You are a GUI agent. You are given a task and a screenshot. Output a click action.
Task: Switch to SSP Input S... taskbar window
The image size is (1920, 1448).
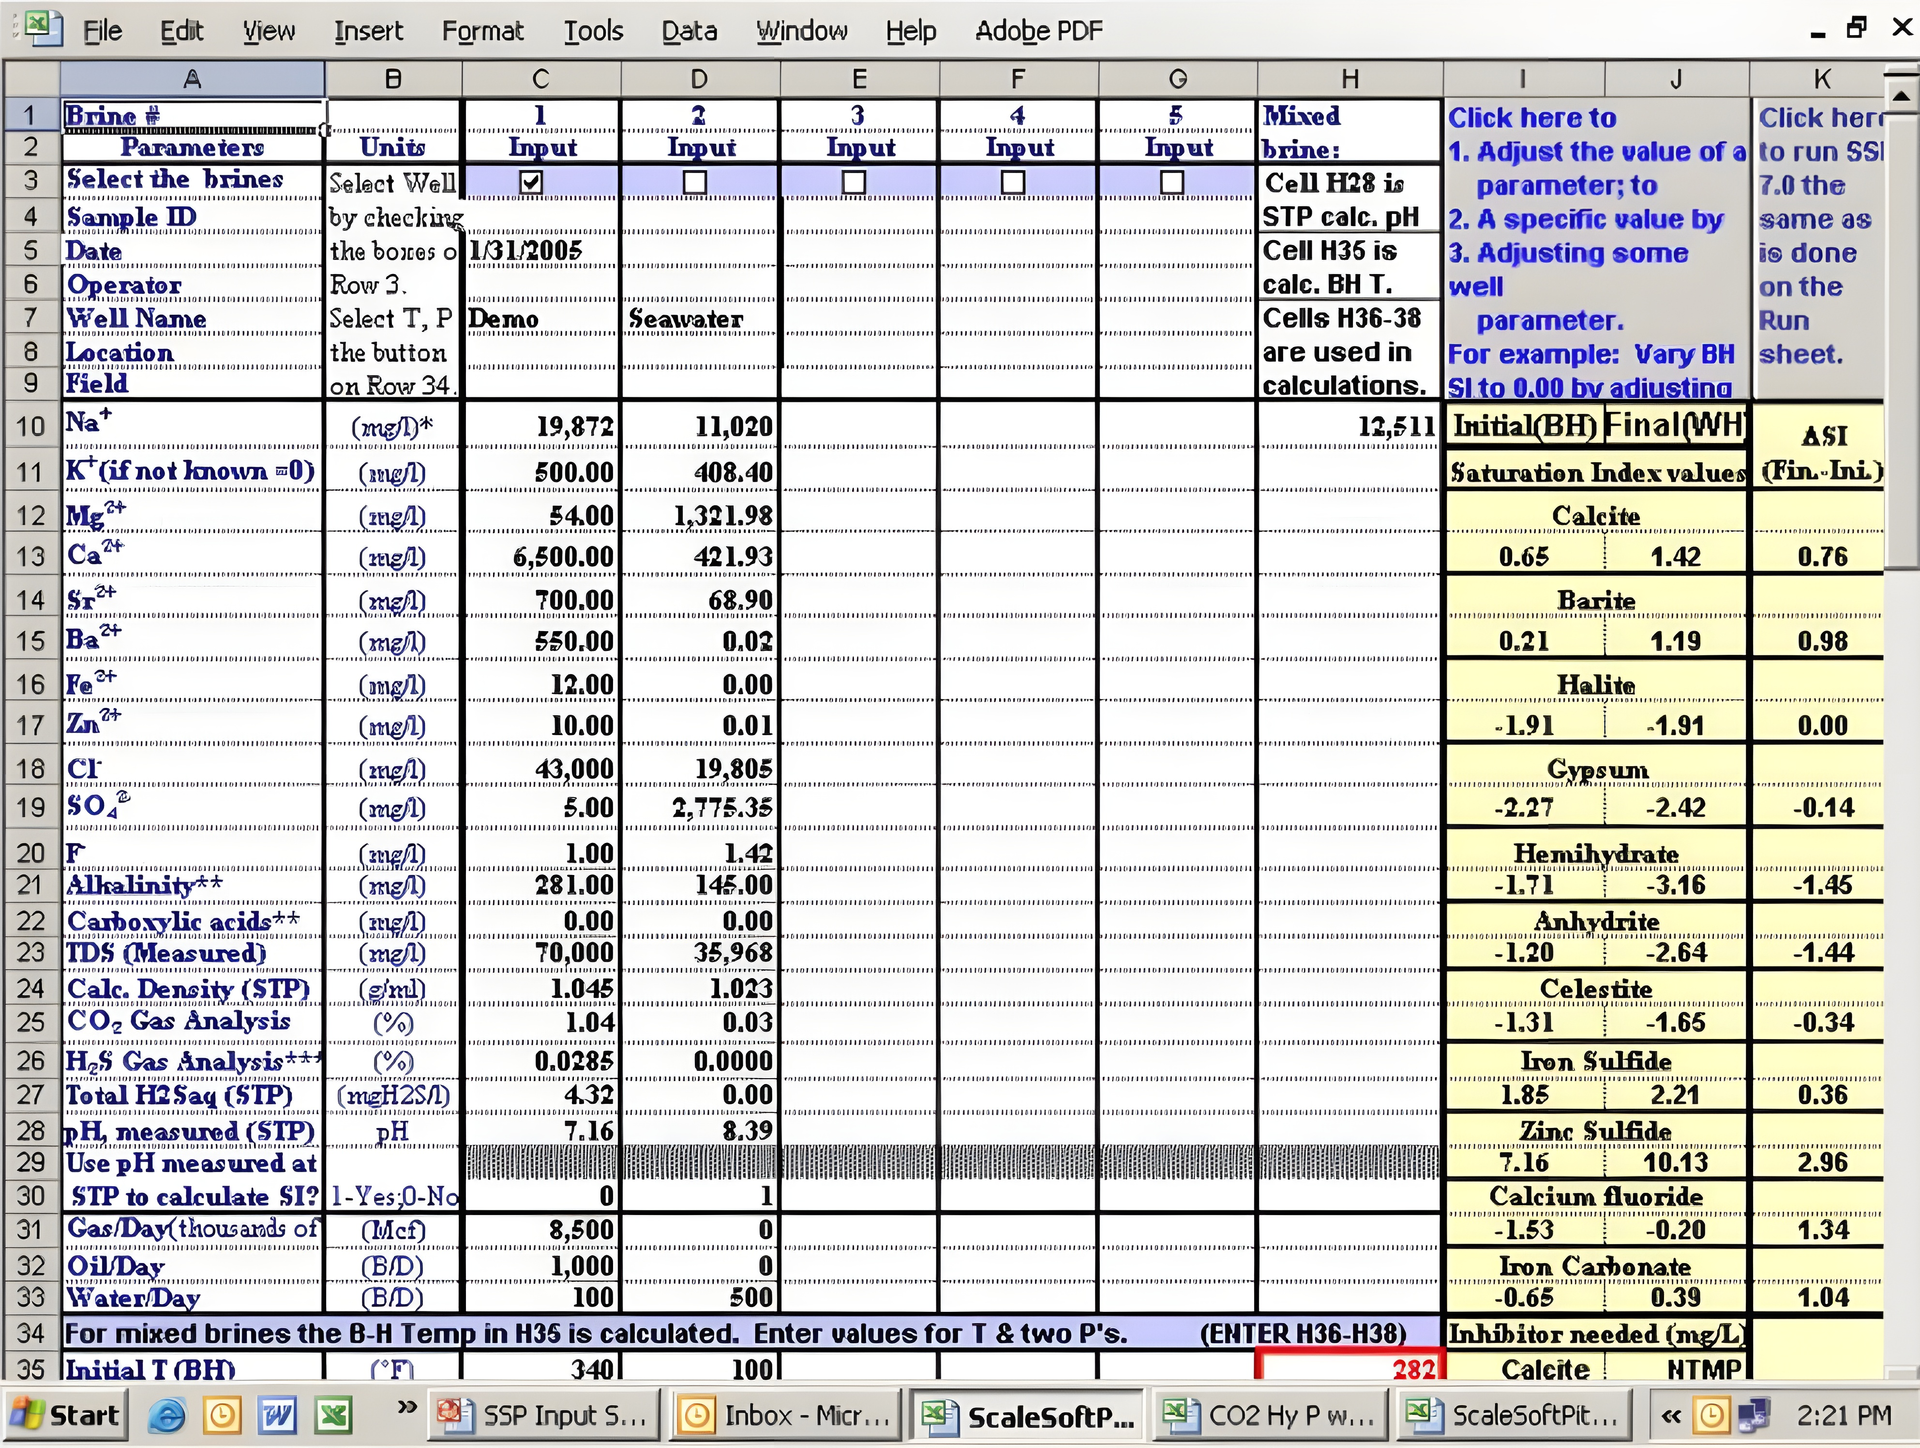pos(544,1415)
